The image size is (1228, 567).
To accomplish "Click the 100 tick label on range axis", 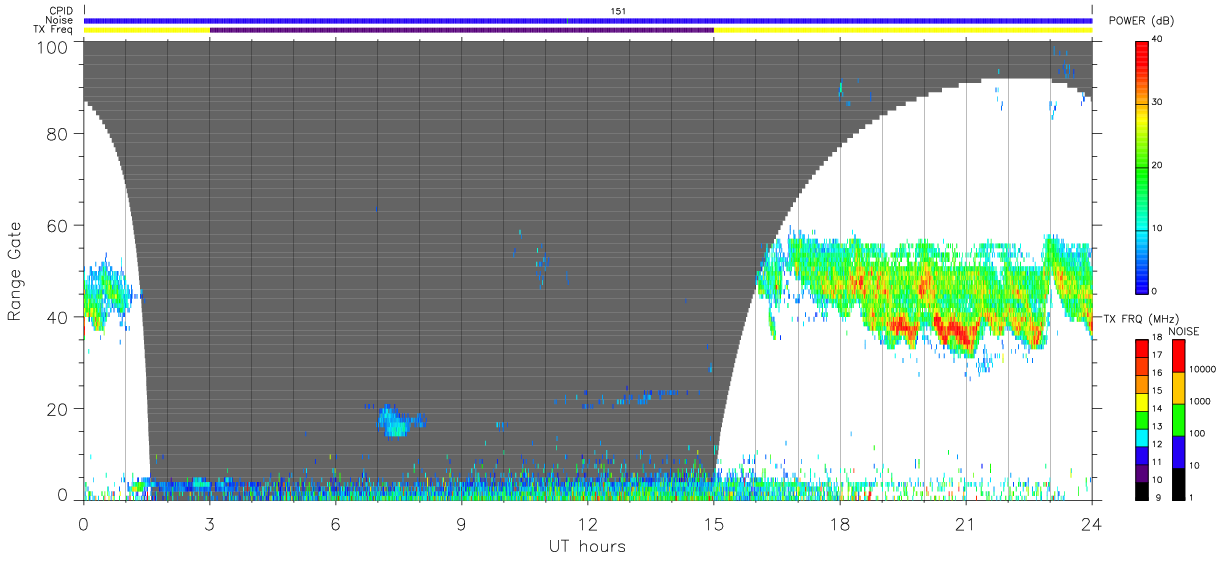I will [54, 47].
